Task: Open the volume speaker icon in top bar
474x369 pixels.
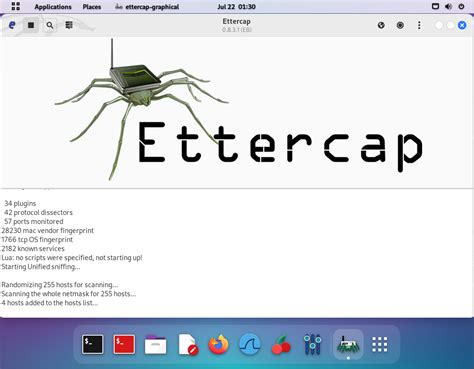Action: [448, 6]
